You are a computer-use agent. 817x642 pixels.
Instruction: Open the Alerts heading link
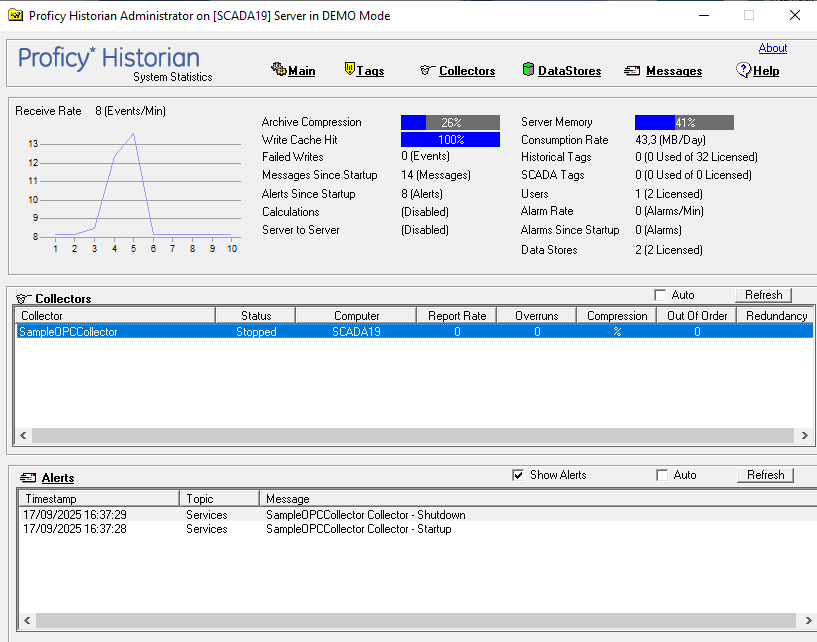tap(58, 478)
